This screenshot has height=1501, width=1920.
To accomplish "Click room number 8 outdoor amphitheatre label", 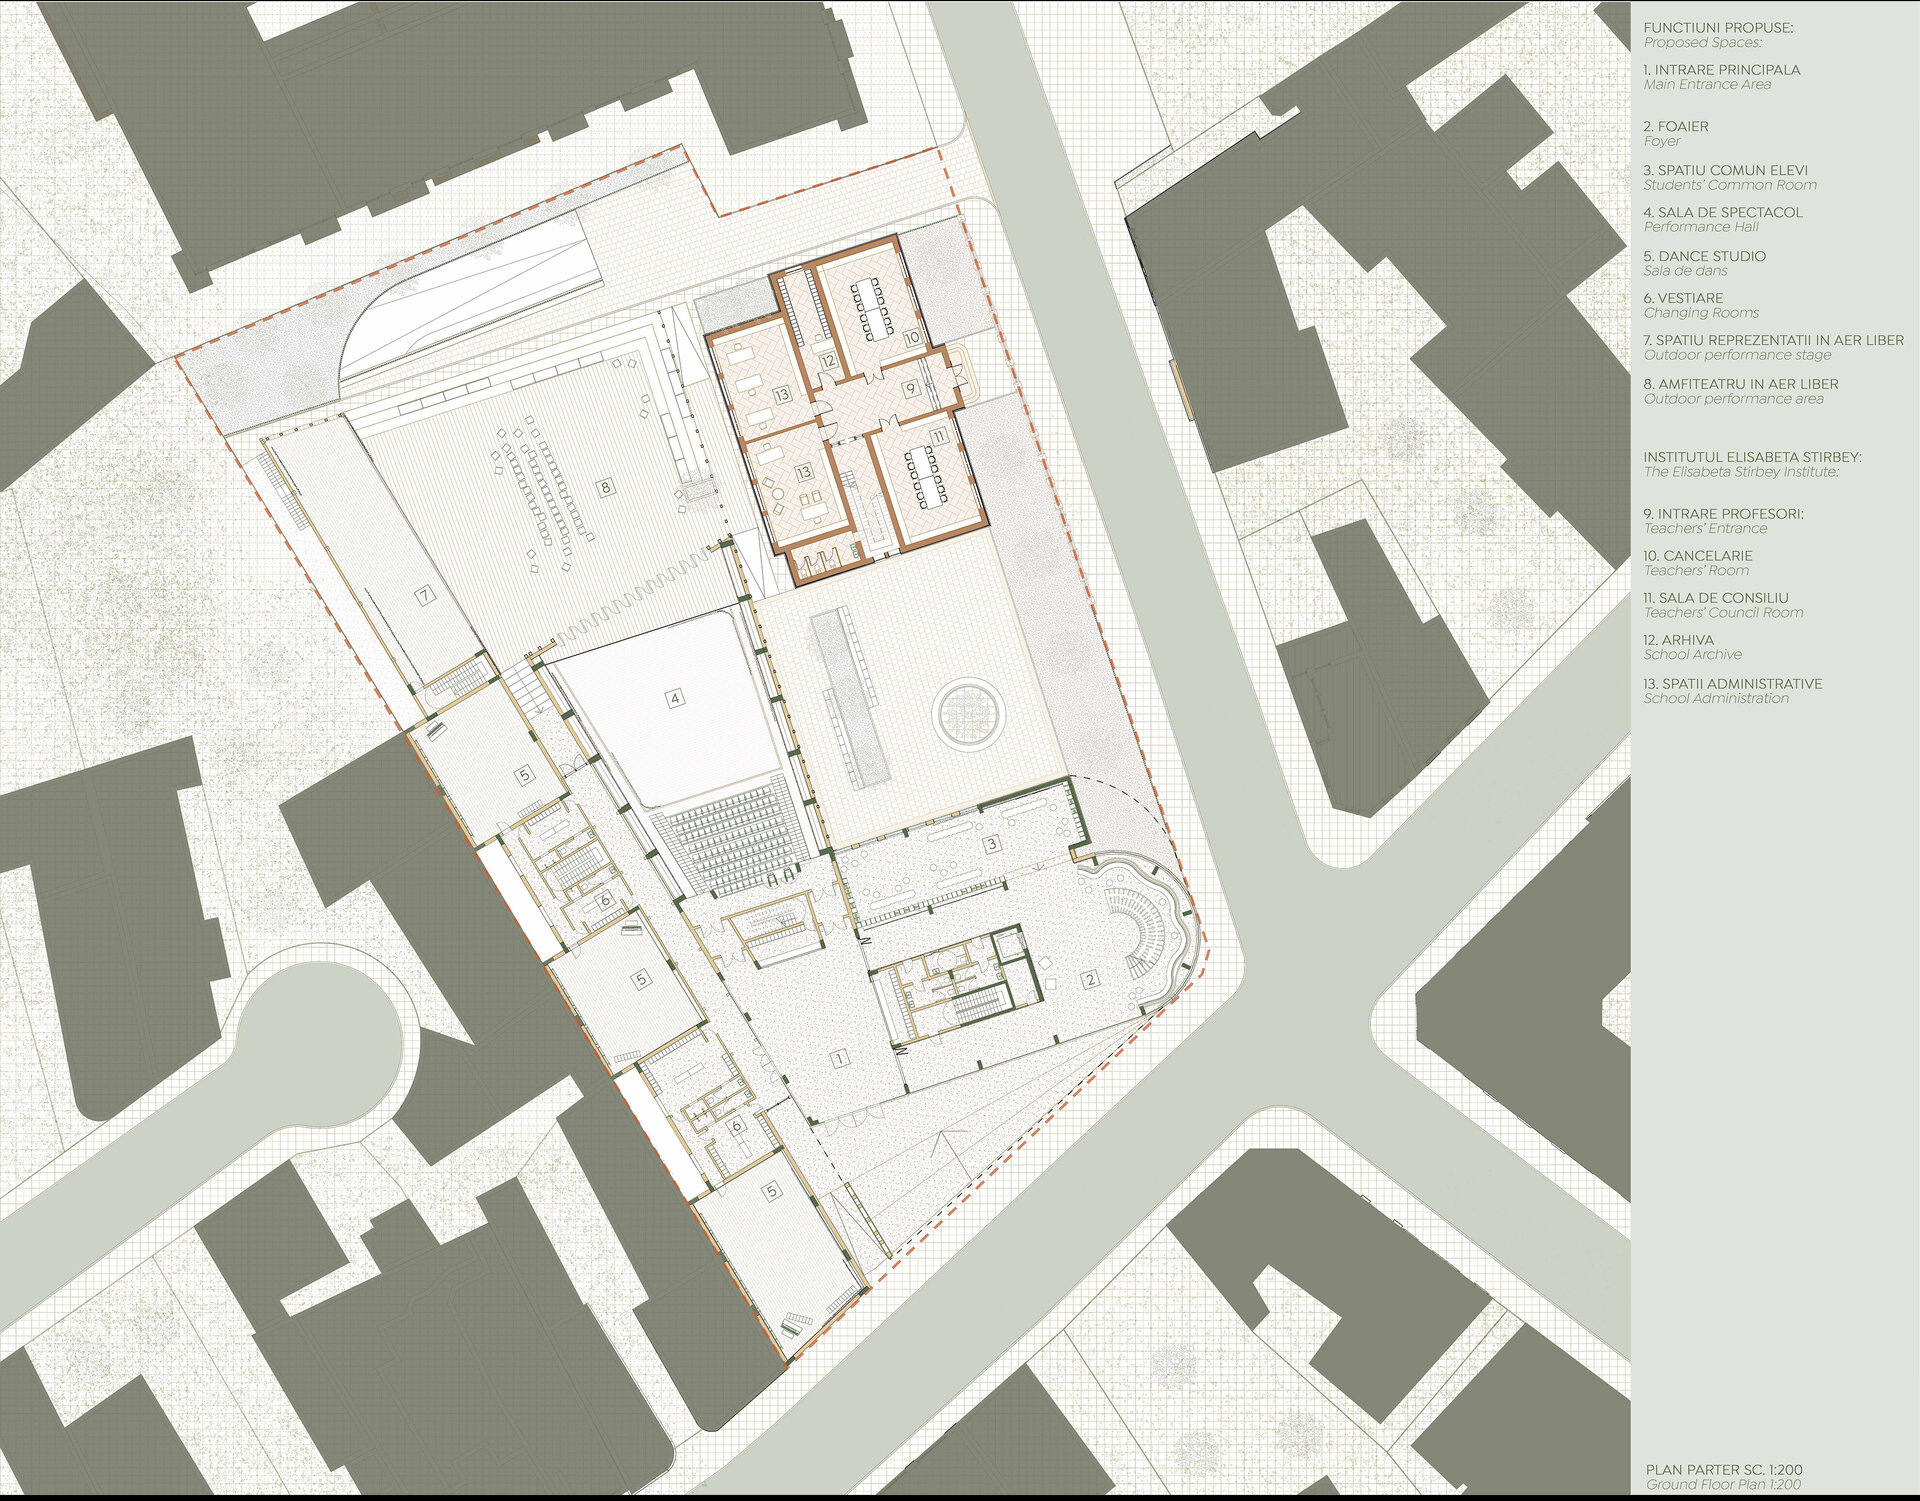I will [x=605, y=488].
